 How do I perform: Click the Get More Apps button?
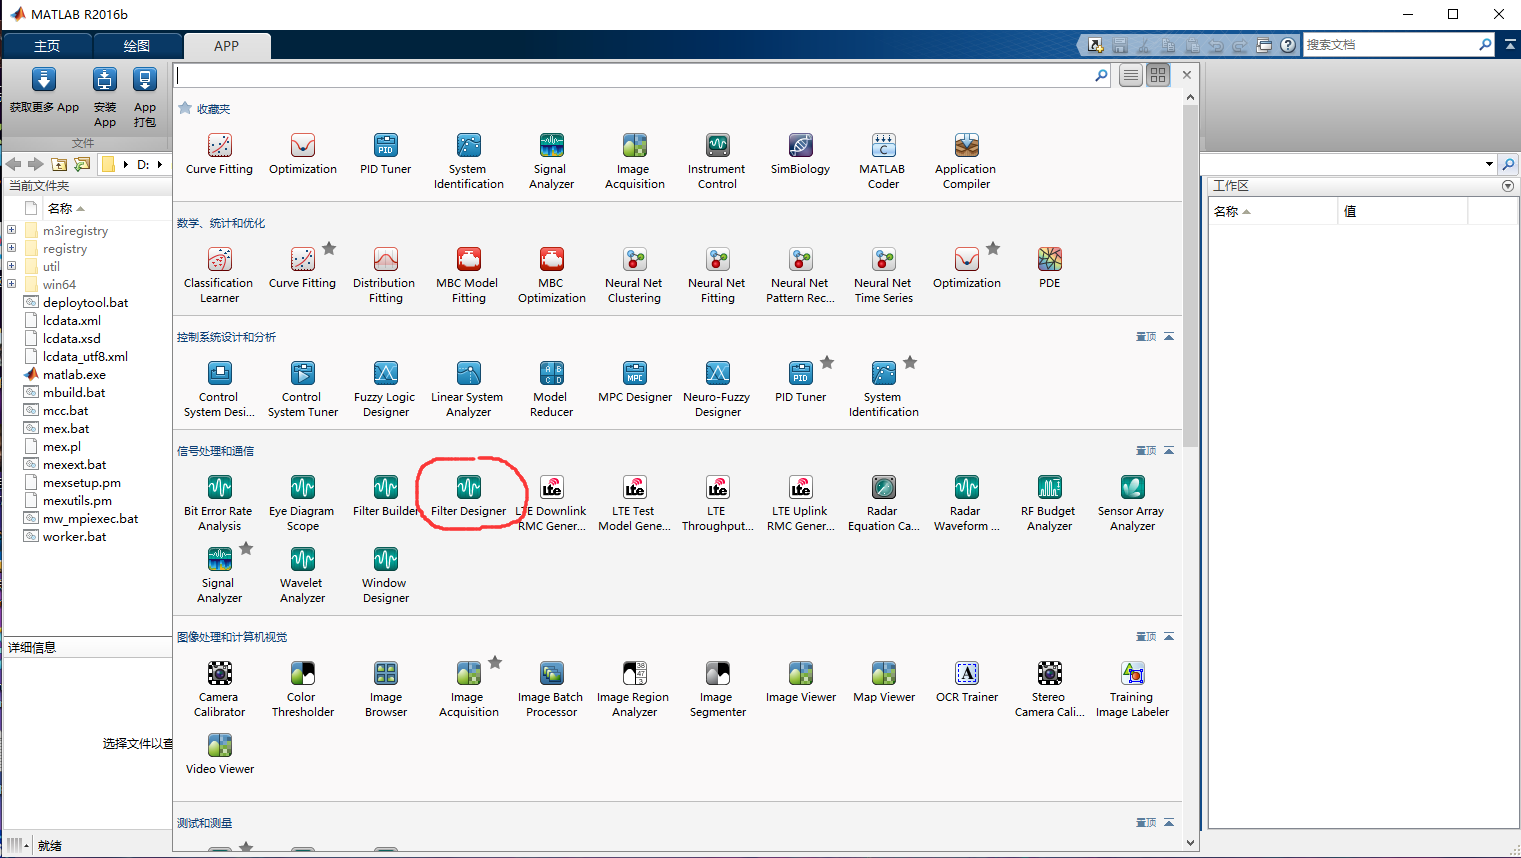(44, 90)
